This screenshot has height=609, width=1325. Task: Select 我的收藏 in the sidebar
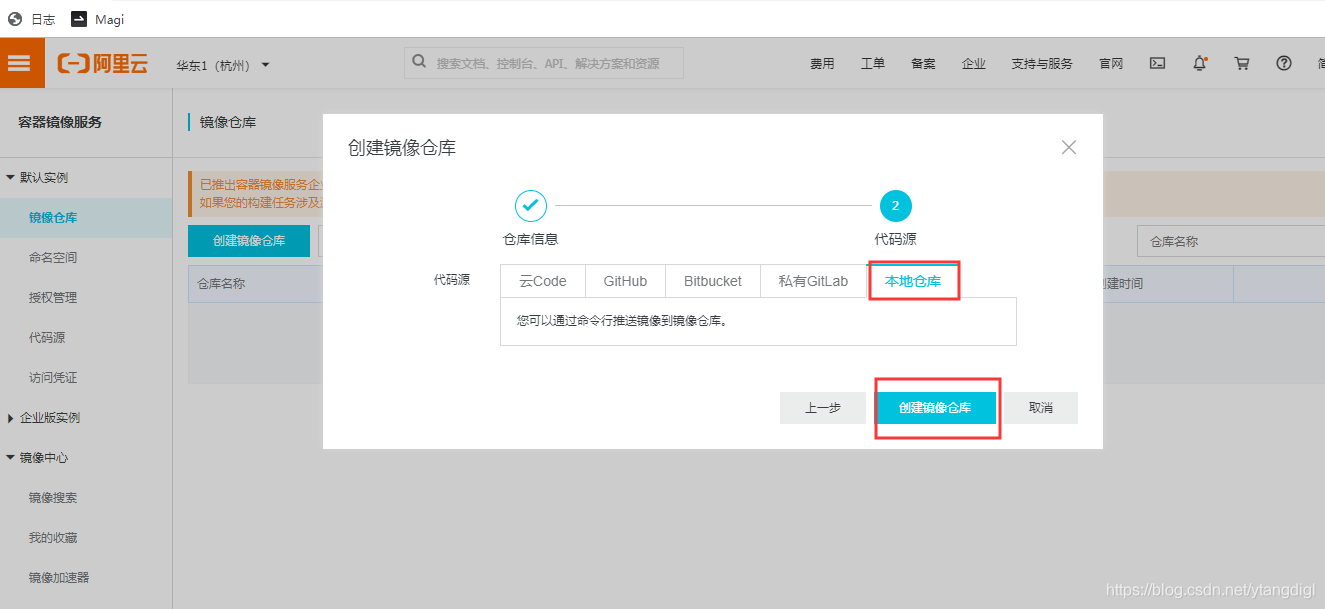click(53, 537)
